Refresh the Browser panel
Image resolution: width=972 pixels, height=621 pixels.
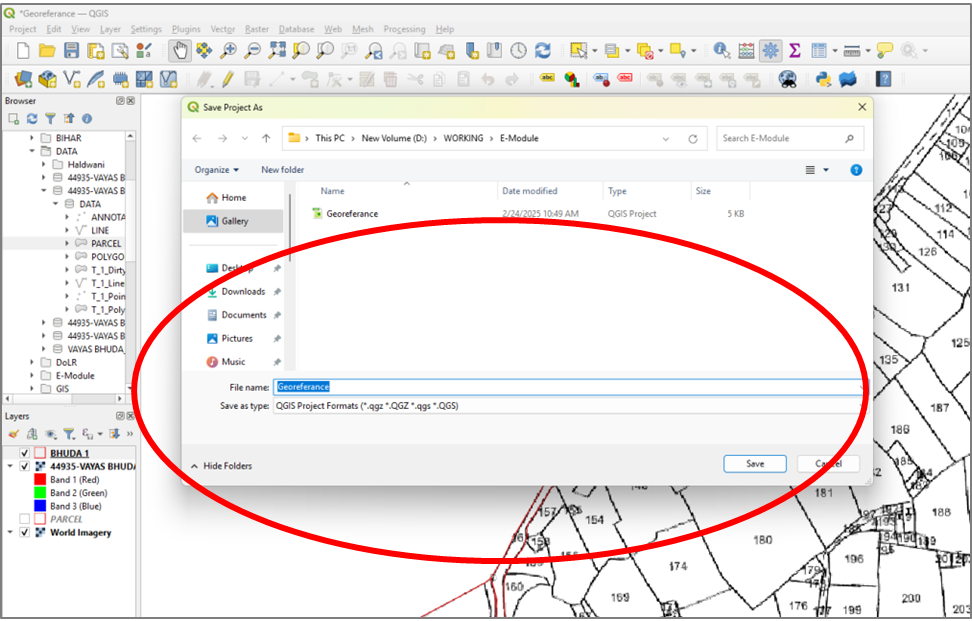[32, 119]
